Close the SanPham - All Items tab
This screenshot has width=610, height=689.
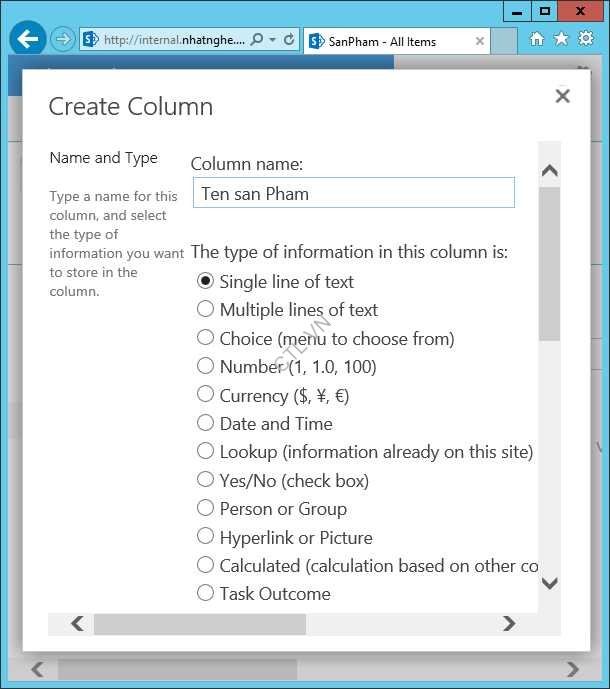tap(479, 41)
